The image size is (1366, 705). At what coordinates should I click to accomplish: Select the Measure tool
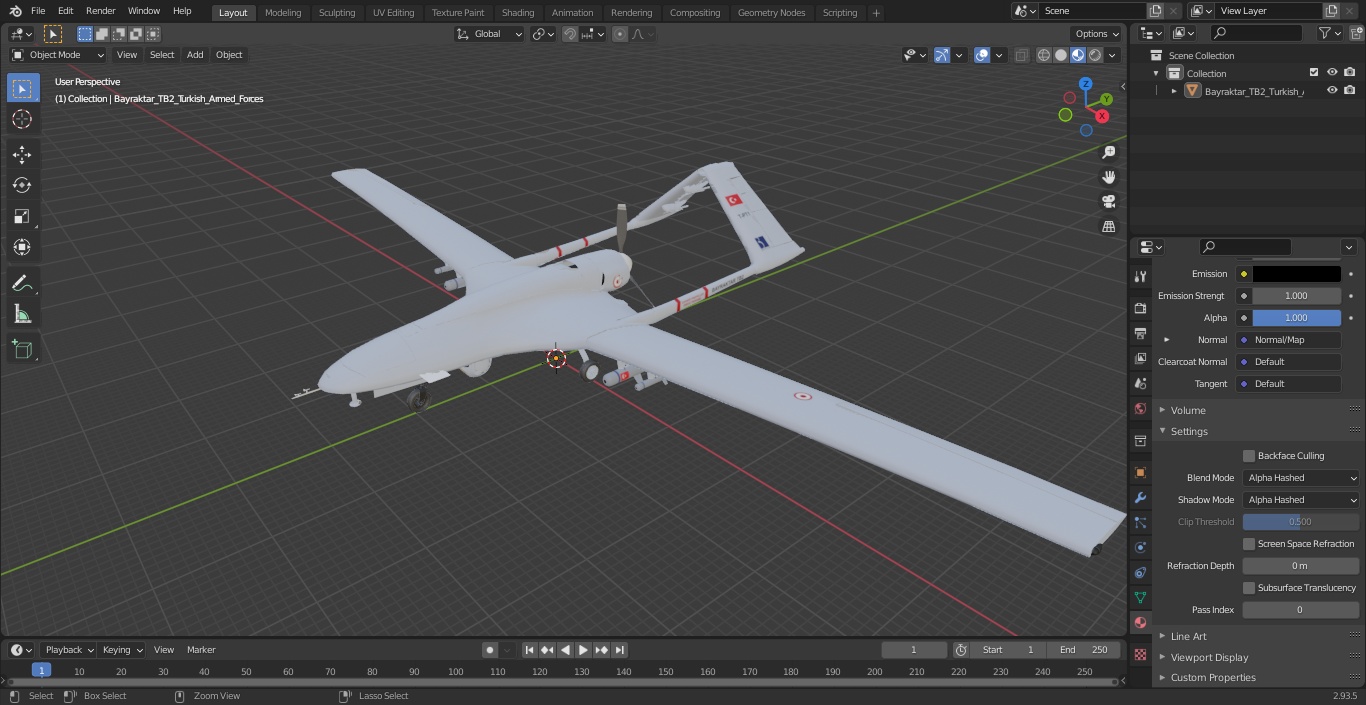pyautogui.click(x=22, y=315)
